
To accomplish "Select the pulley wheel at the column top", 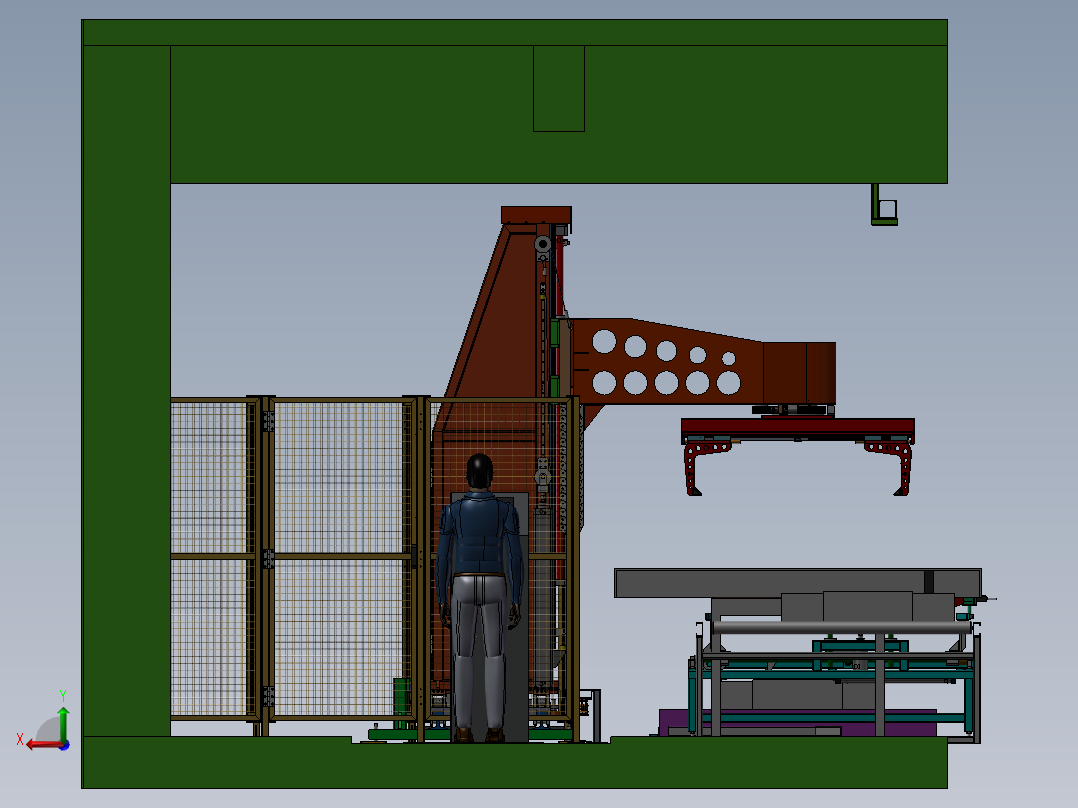I will click(x=542, y=244).
